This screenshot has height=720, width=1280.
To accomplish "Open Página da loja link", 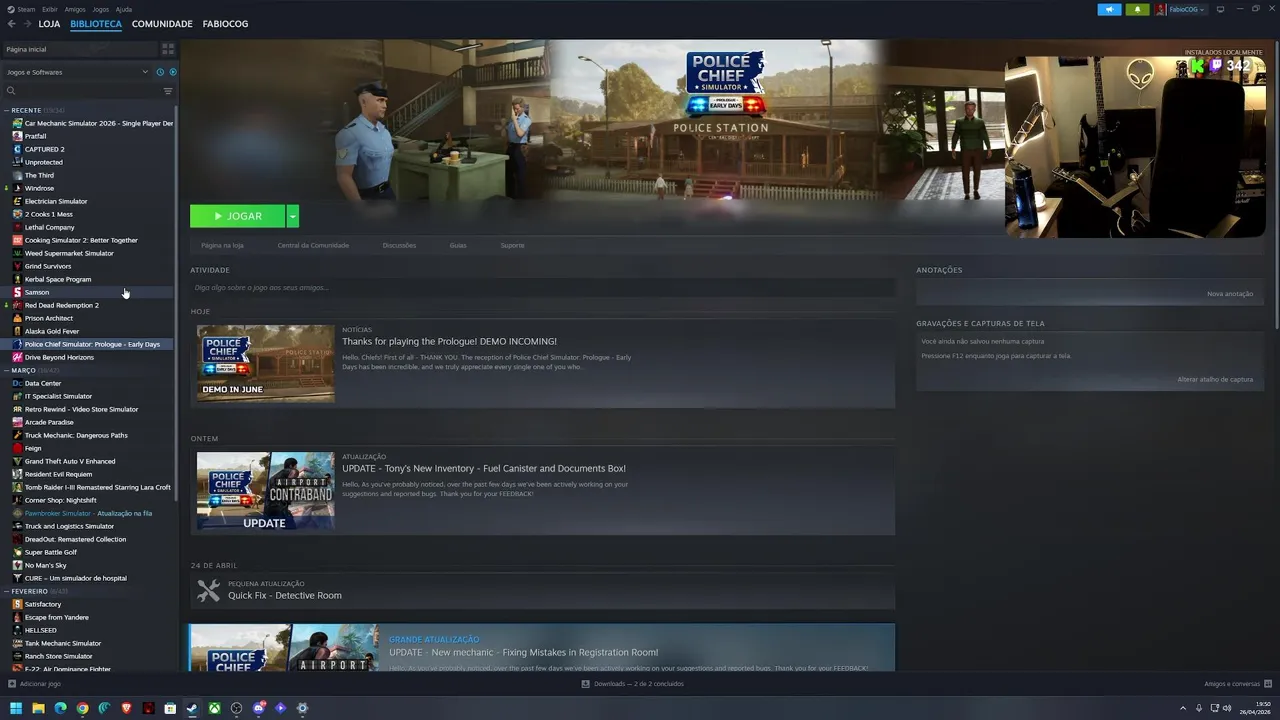I will tap(222, 245).
